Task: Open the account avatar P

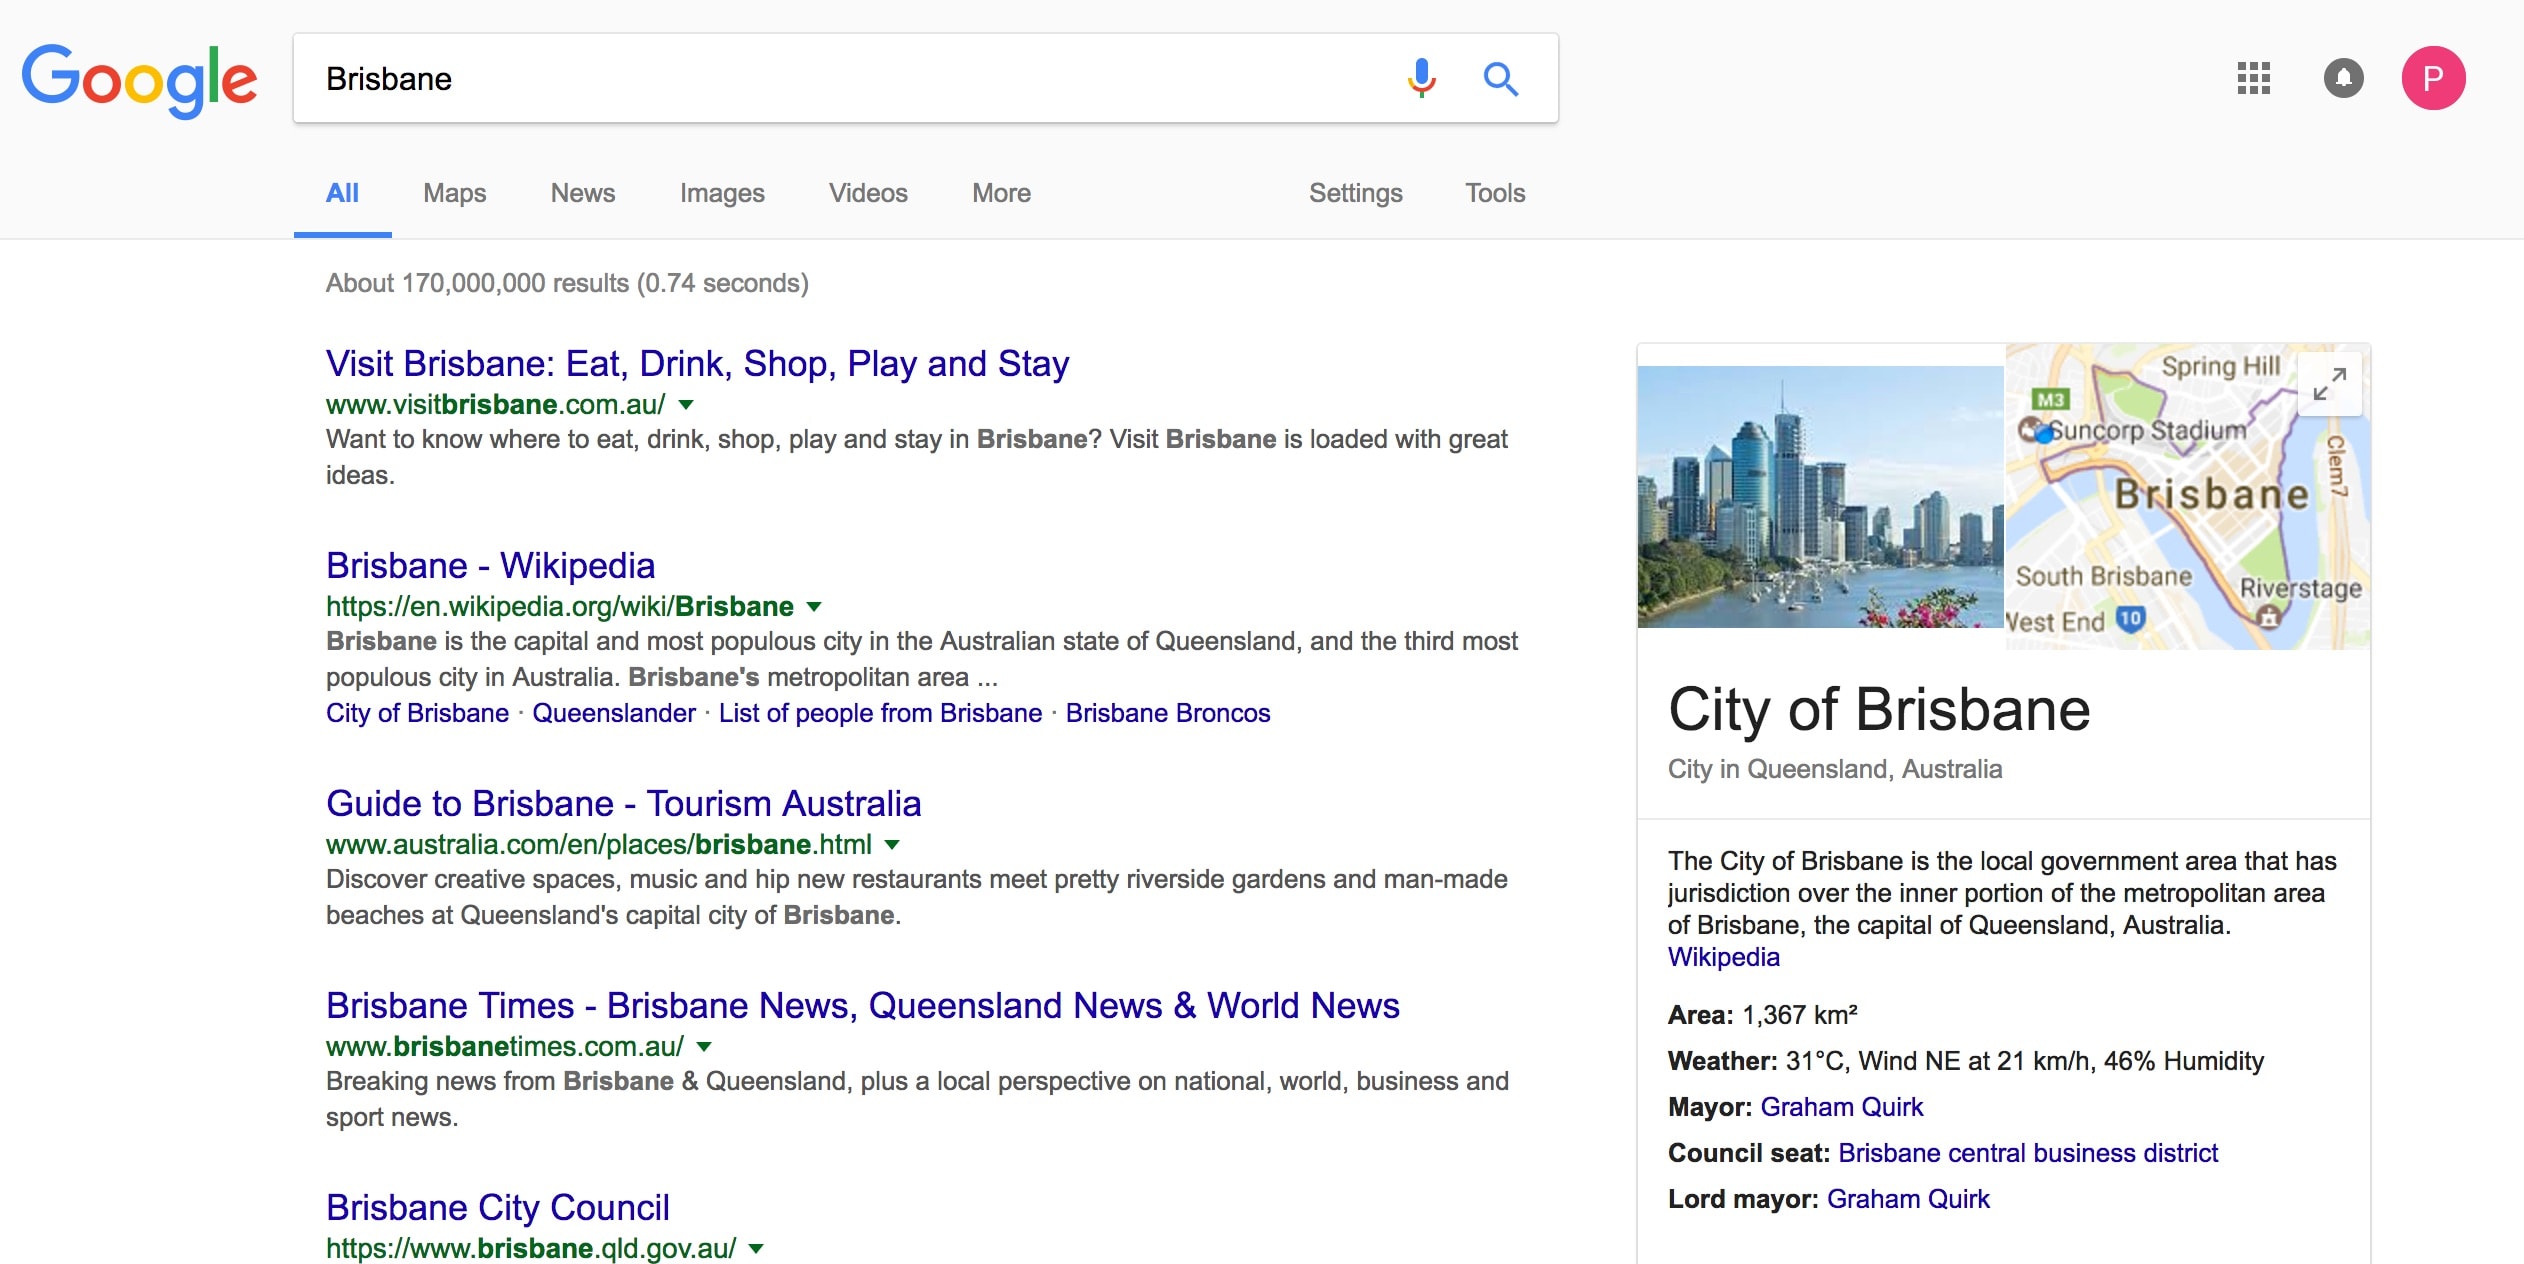Action: point(2433,78)
